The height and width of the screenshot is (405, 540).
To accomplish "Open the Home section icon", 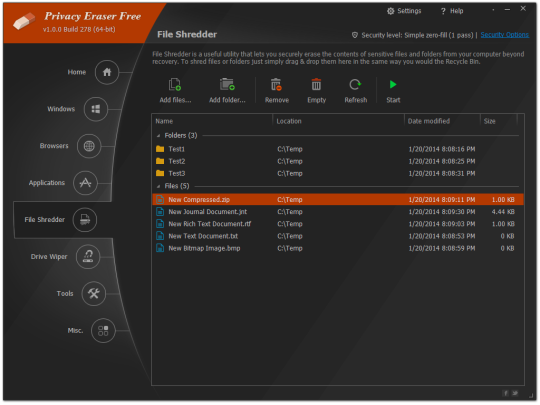I will click(x=107, y=72).
